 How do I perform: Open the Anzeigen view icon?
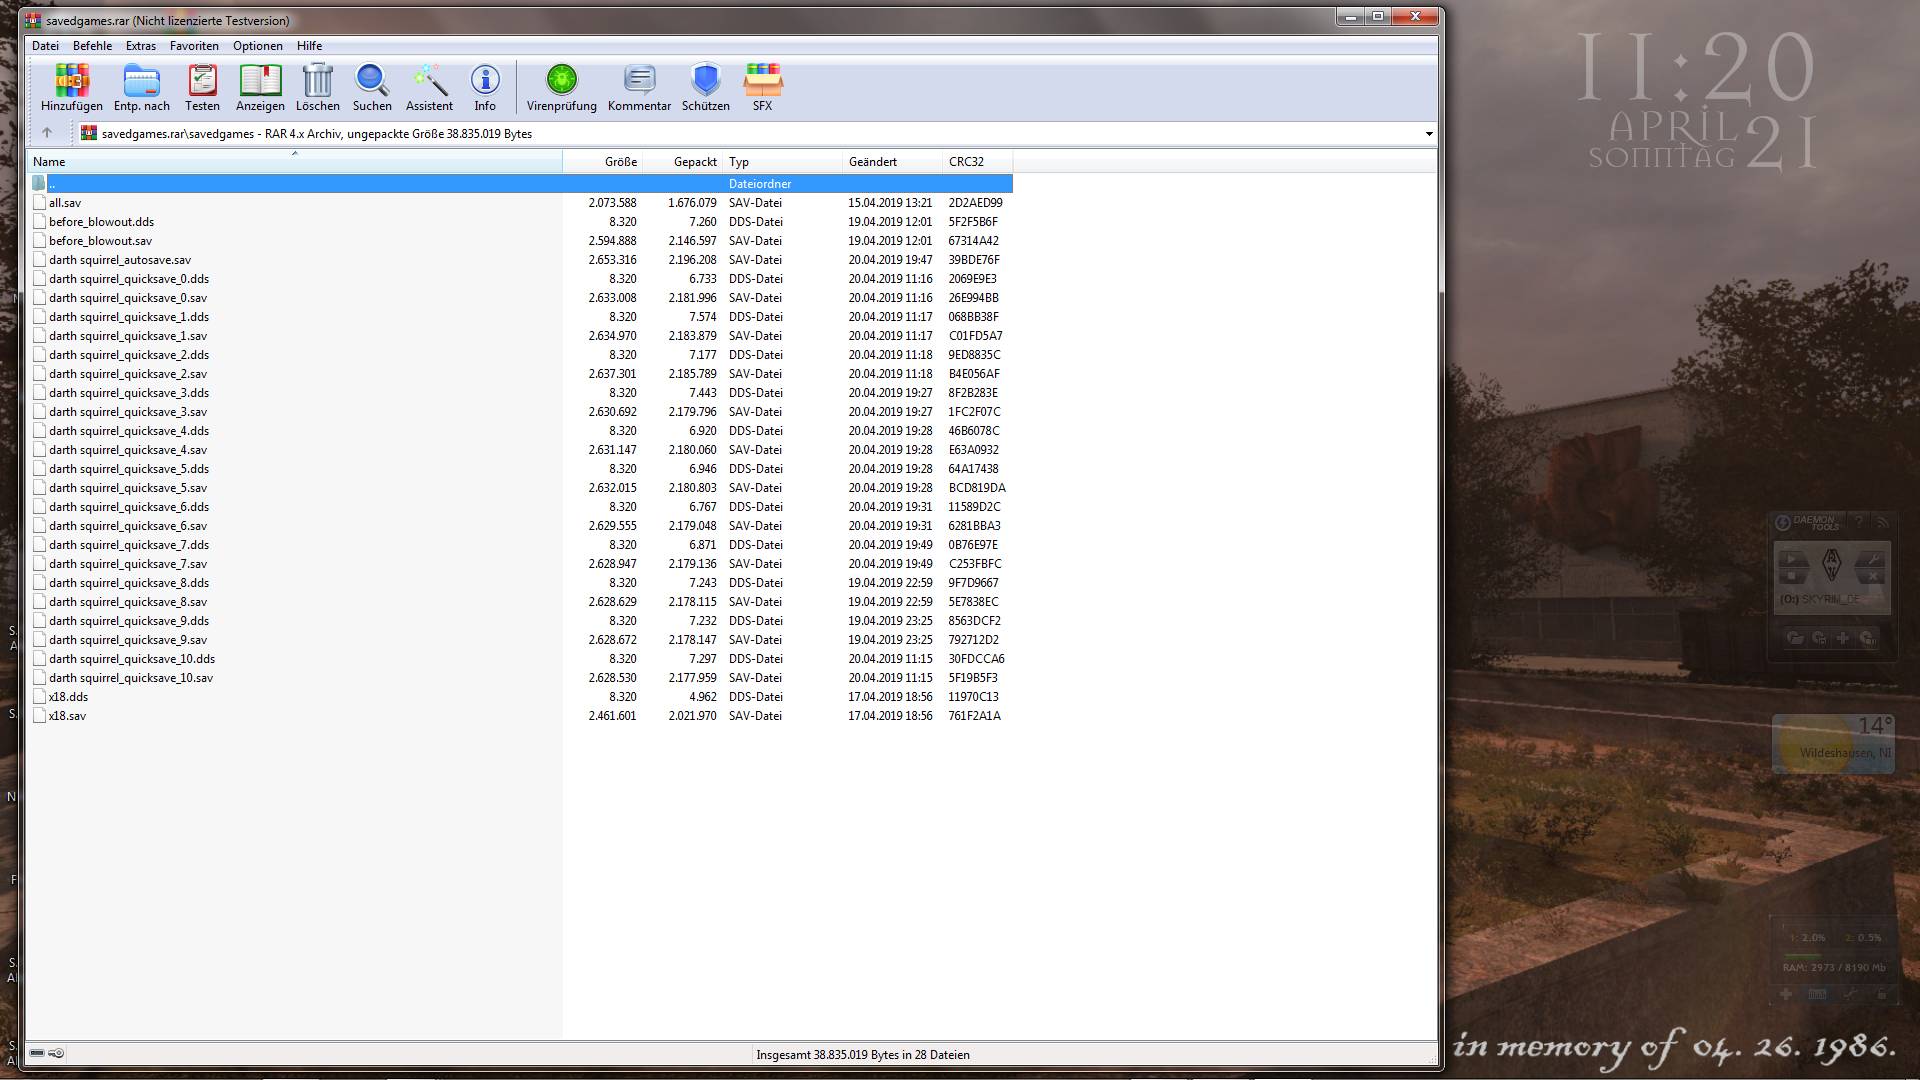pos(260,87)
